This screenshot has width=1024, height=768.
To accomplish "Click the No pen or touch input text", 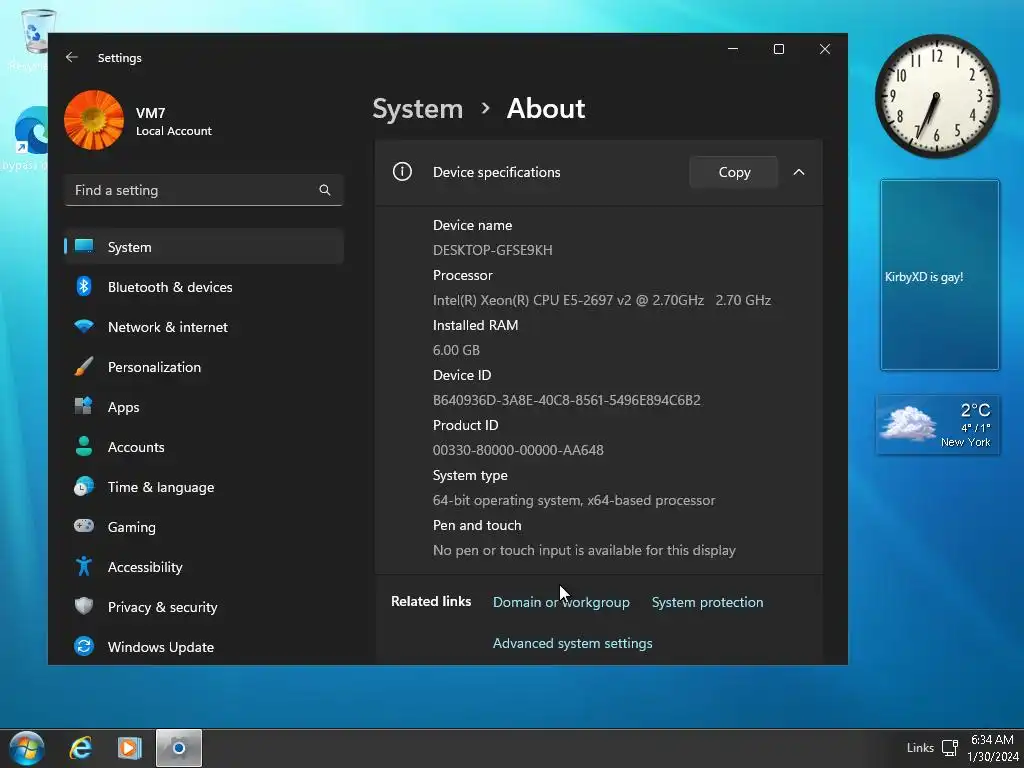I will (x=584, y=551).
